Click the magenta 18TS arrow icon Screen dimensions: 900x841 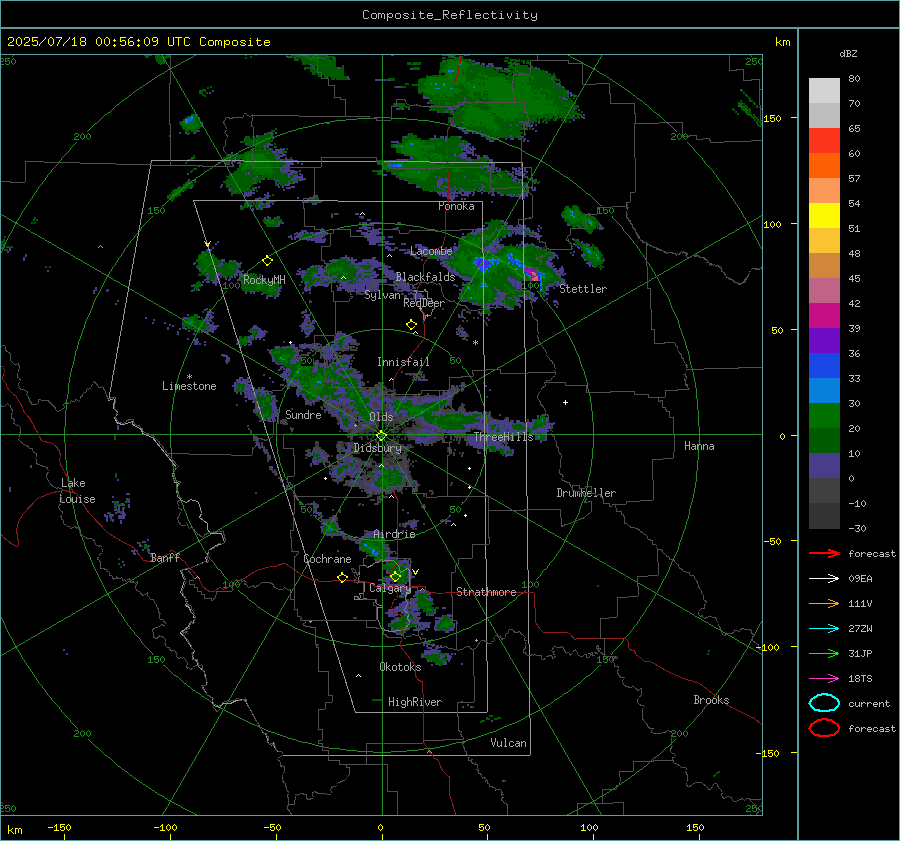click(824, 679)
